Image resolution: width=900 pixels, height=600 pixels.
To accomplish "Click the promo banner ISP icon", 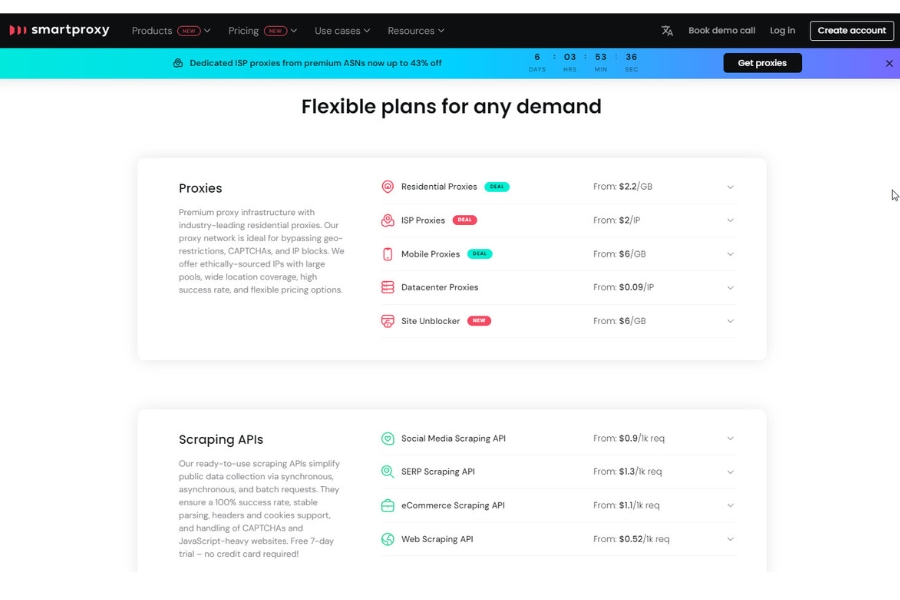I will click(x=178, y=63).
